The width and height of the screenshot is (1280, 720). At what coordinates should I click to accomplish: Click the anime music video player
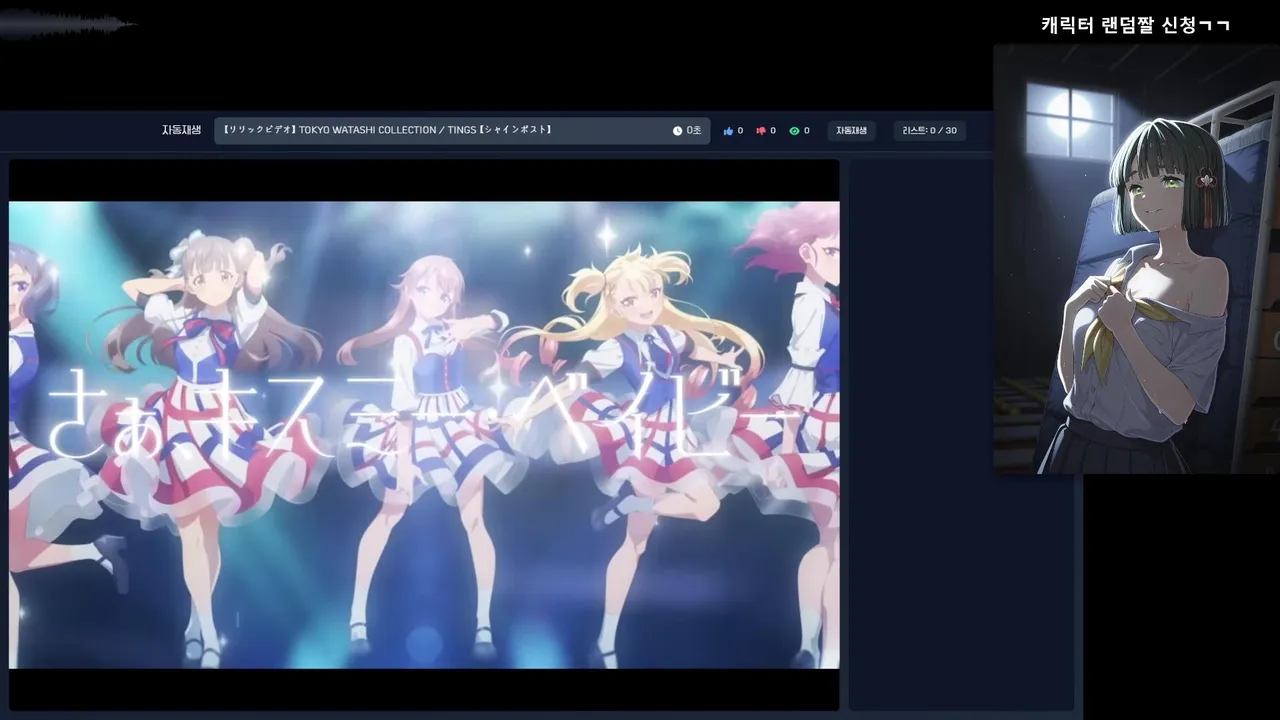coord(424,435)
